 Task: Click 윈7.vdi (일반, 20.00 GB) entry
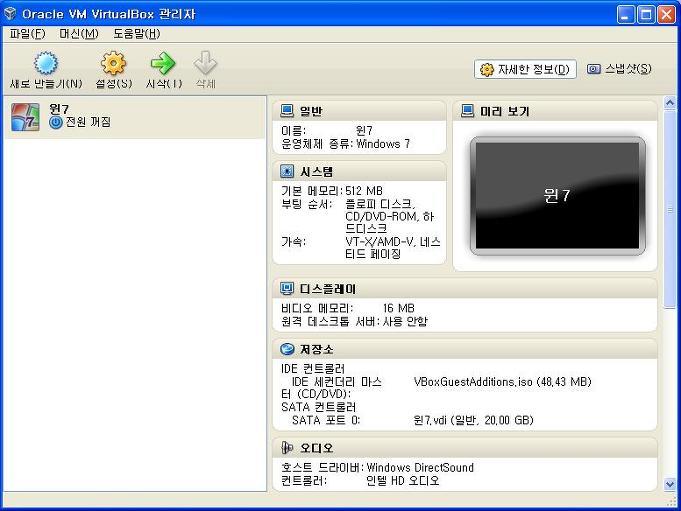[473, 420]
